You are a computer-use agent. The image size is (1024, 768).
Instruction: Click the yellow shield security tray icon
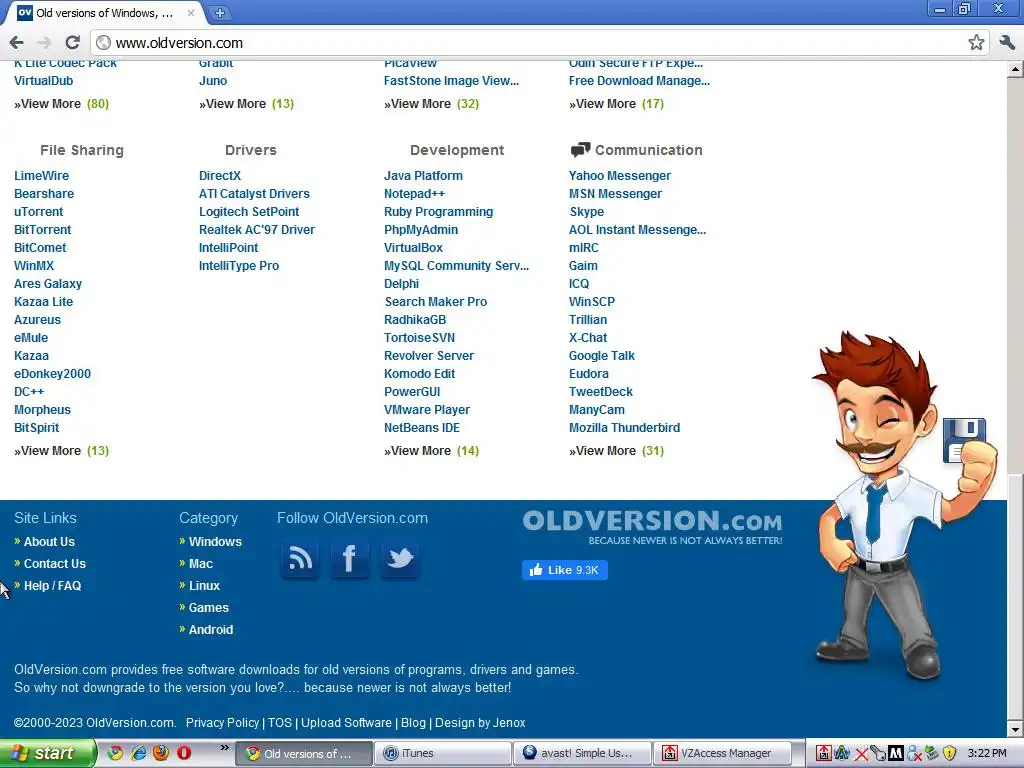pos(950,754)
